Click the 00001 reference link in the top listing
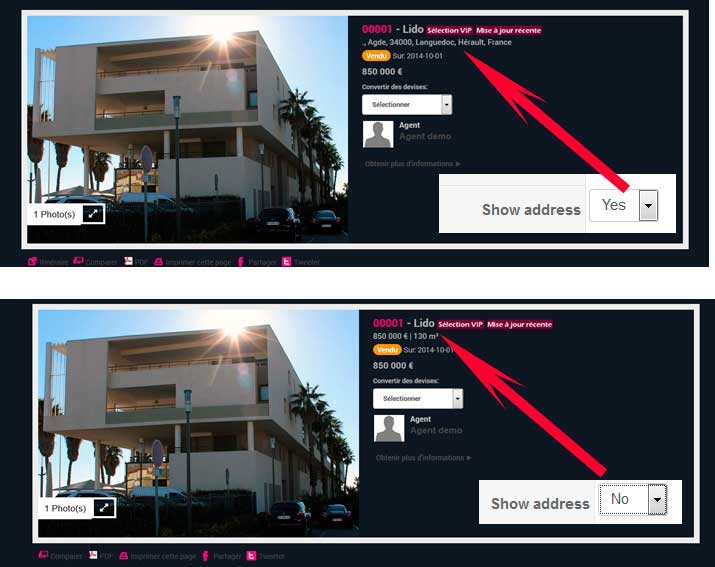 point(377,29)
